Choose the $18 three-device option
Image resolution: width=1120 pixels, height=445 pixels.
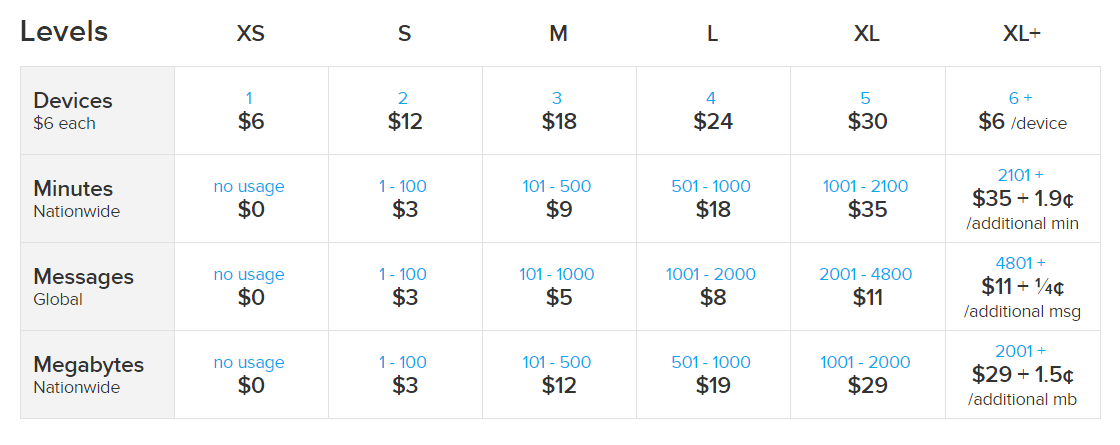click(559, 111)
